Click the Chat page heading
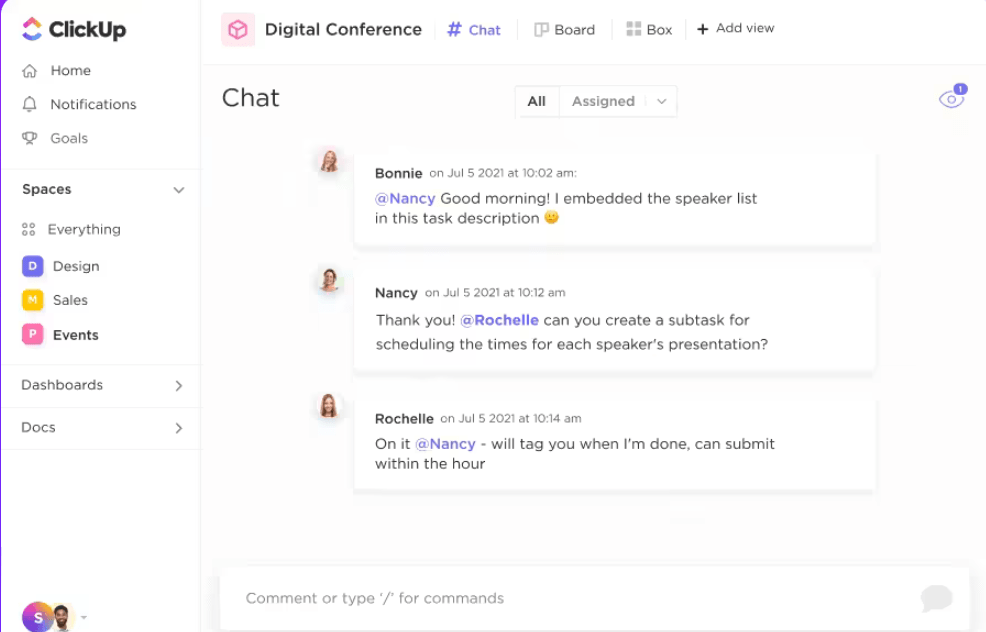This screenshot has width=986, height=632. [x=251, y=98]
